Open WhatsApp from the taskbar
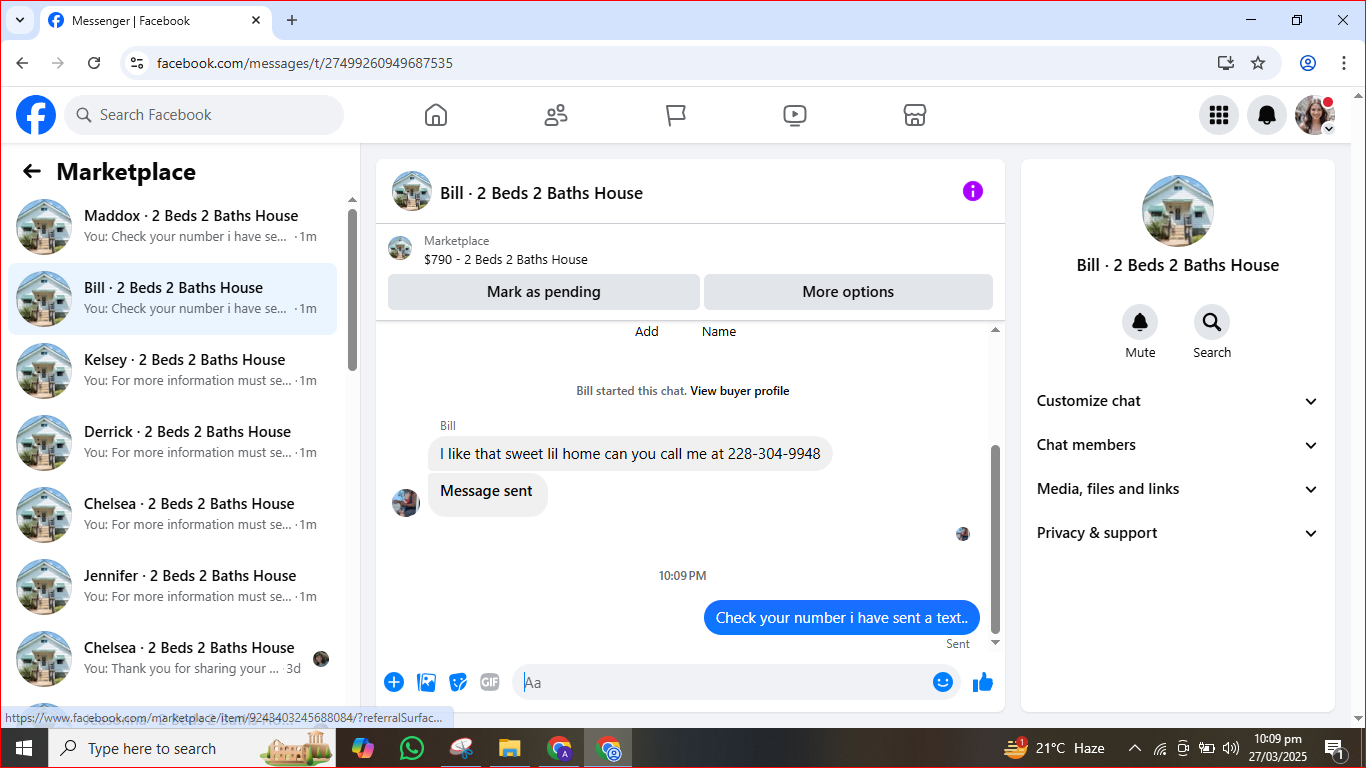Image resolution: width=1366 pixels, height=768 pixels. 411,748
